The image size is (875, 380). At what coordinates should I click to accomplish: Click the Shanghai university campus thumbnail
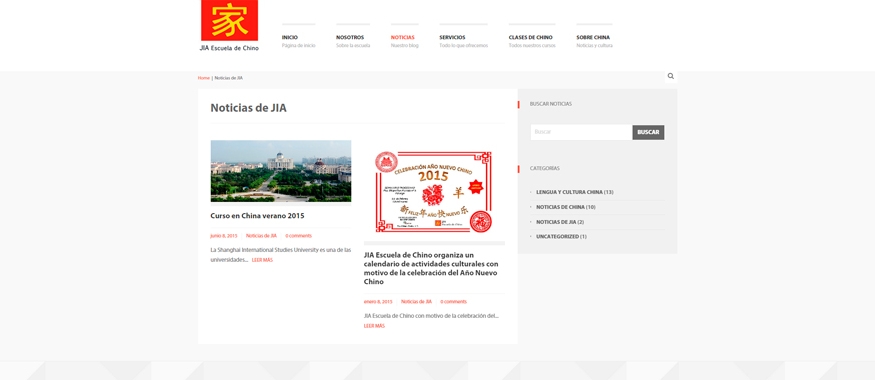click(x=281, y=171)
